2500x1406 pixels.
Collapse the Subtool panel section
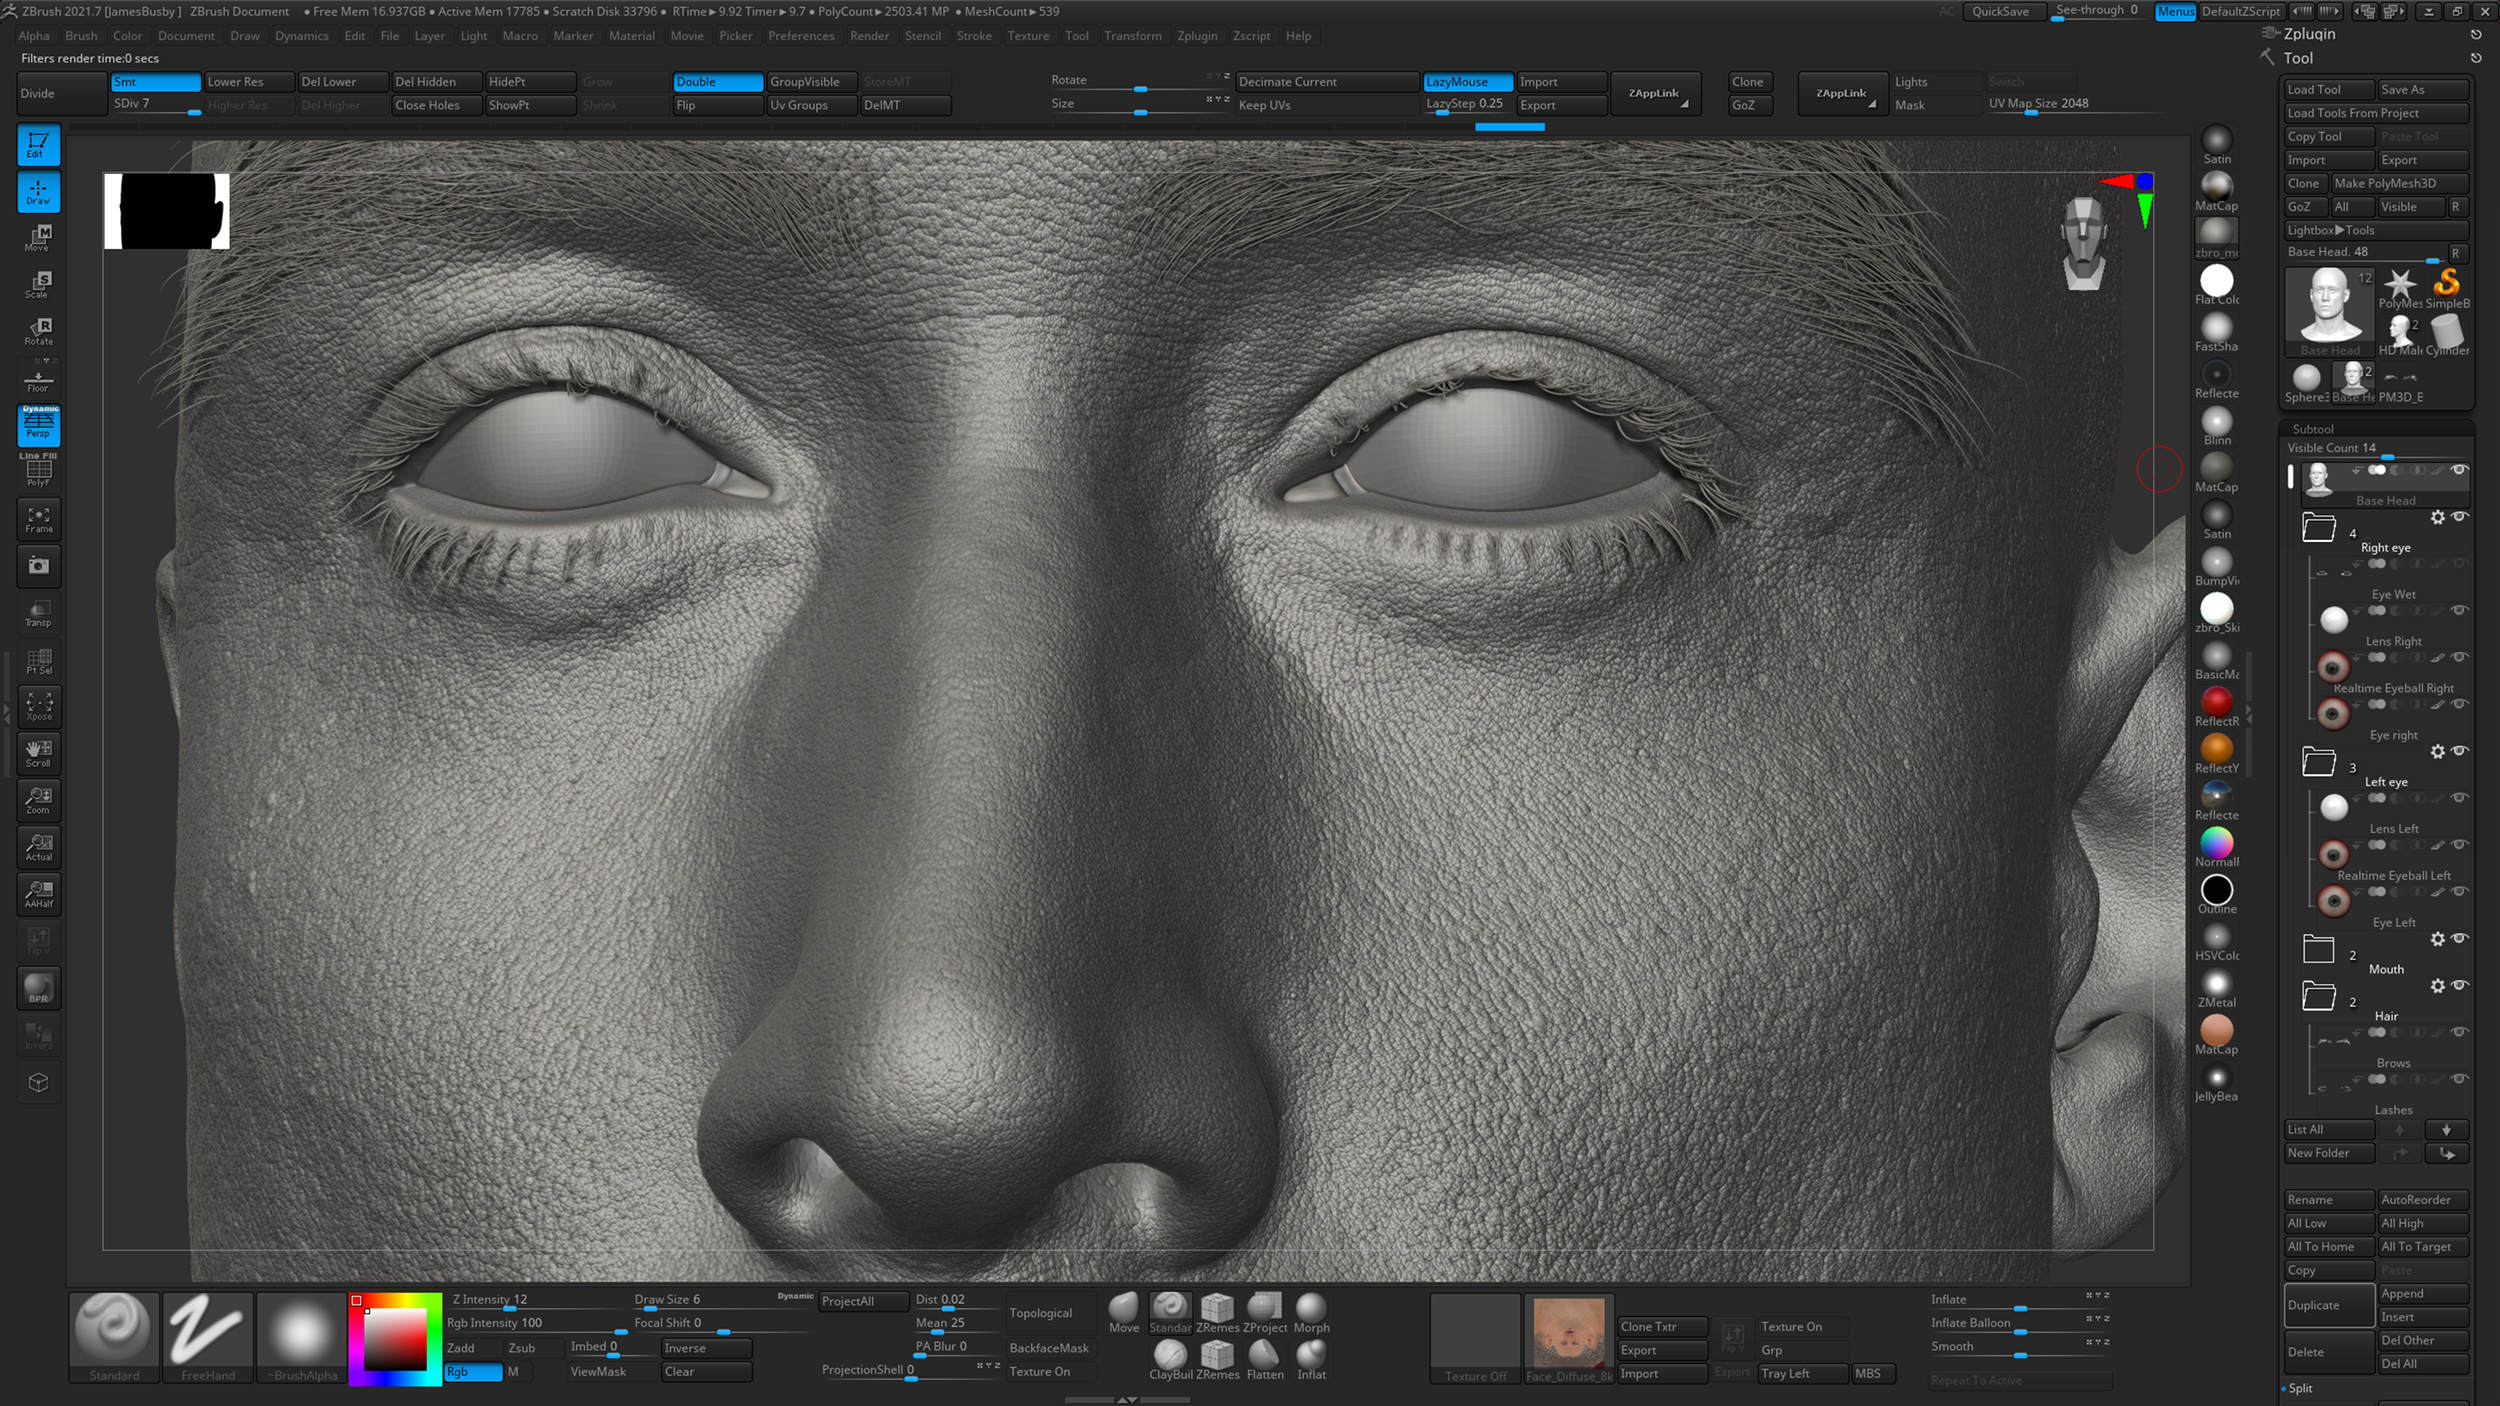pos(2313,428)
